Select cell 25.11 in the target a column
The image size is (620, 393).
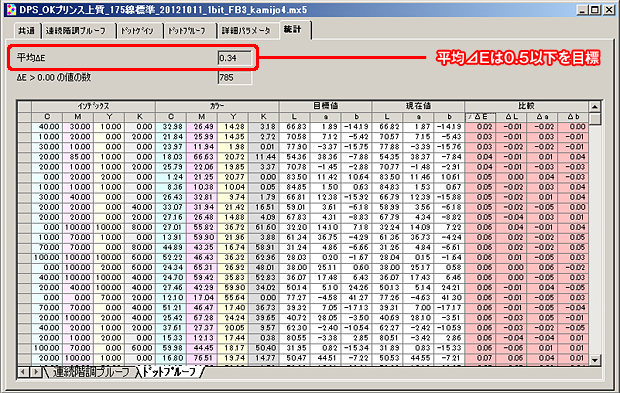325,268
